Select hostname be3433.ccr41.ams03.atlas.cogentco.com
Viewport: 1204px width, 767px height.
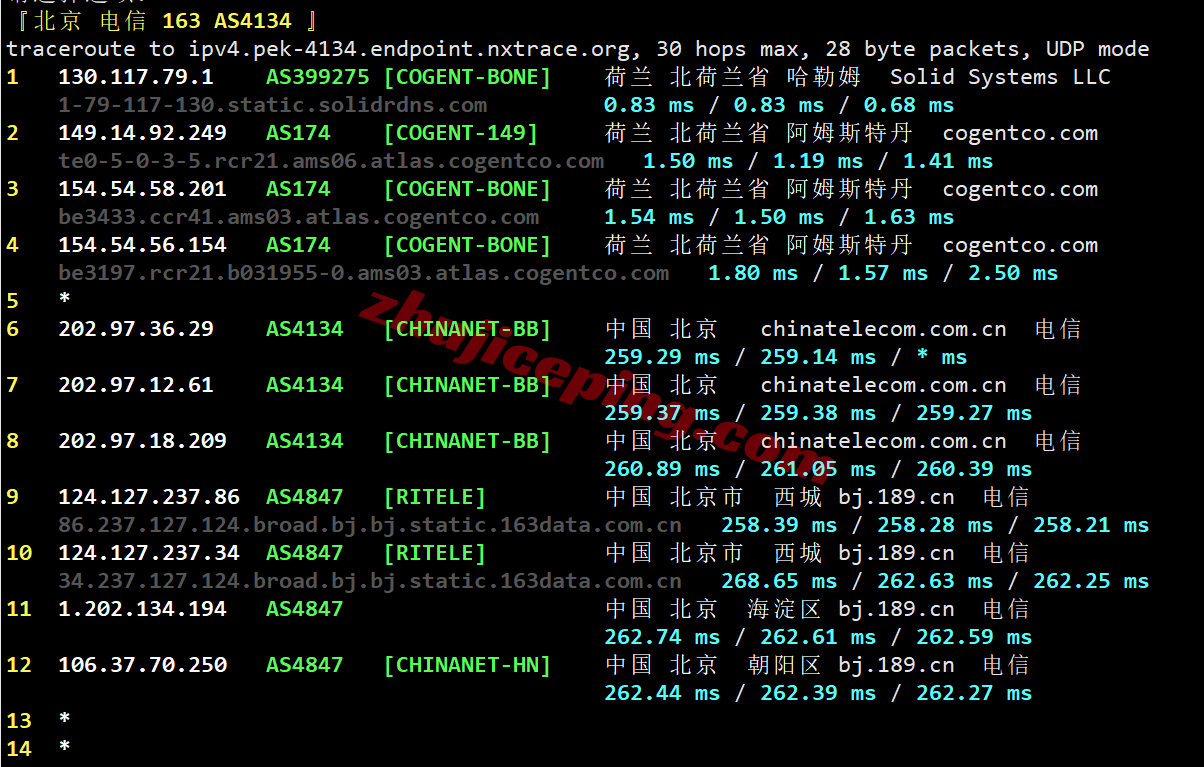click(x=298, y=217)
